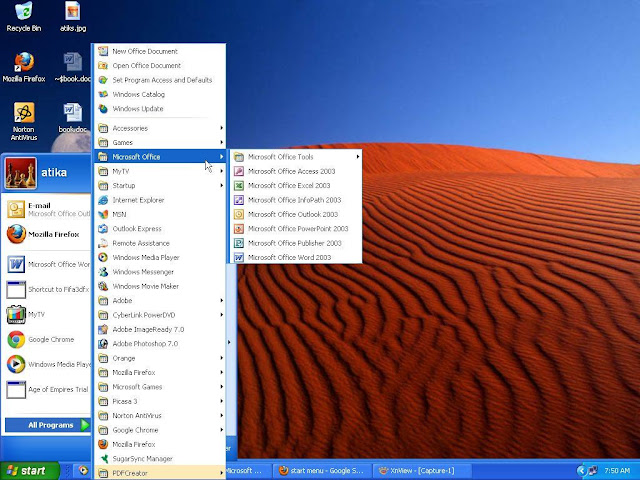Select the atiks.jpg desktop file icon
This screenshot has height=480, width=640.
73,17
